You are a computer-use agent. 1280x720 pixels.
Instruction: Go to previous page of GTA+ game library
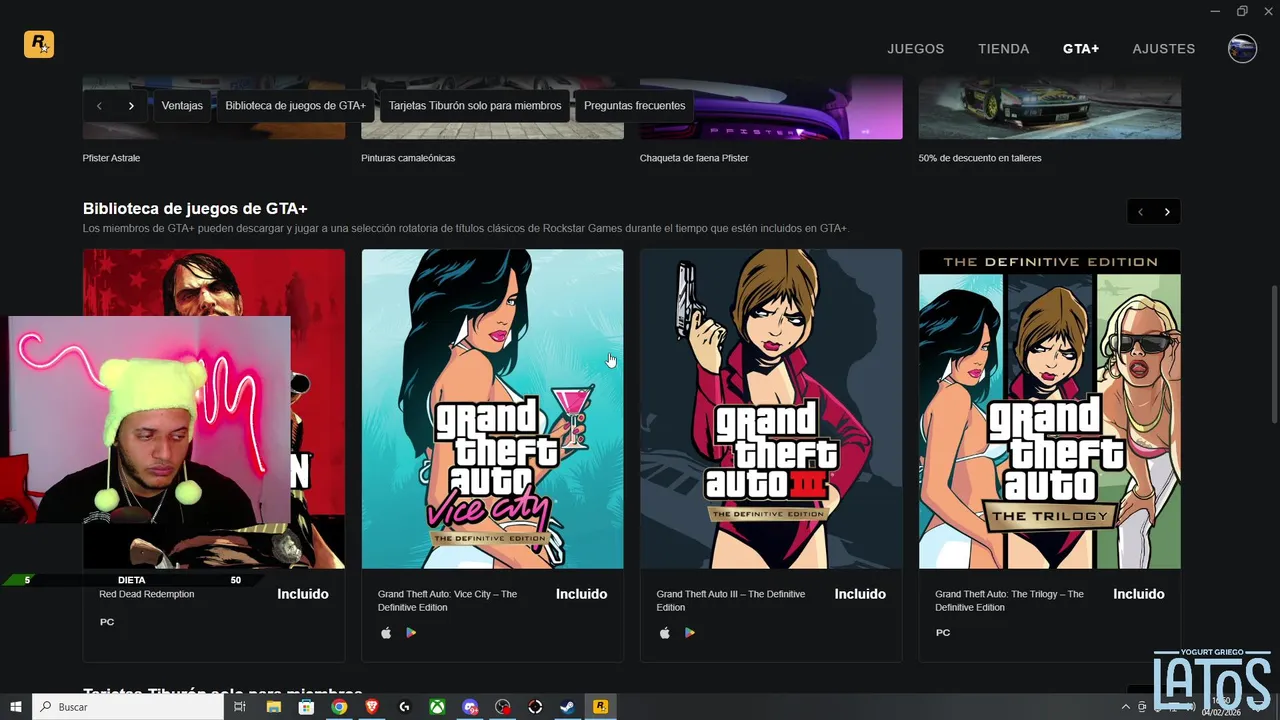click(x=1140, y=212)
